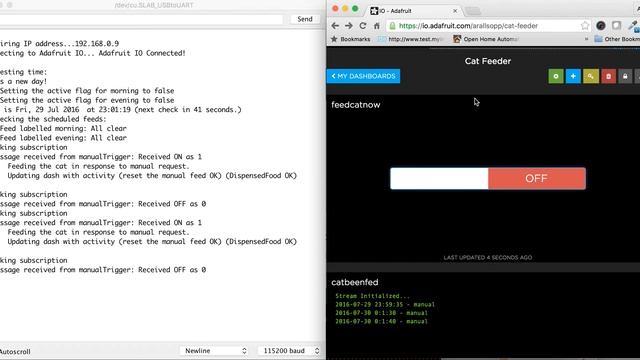Click the white ON side of the feedcatnow switch
This screenshot has width=640, height=360.
(439, 178)
